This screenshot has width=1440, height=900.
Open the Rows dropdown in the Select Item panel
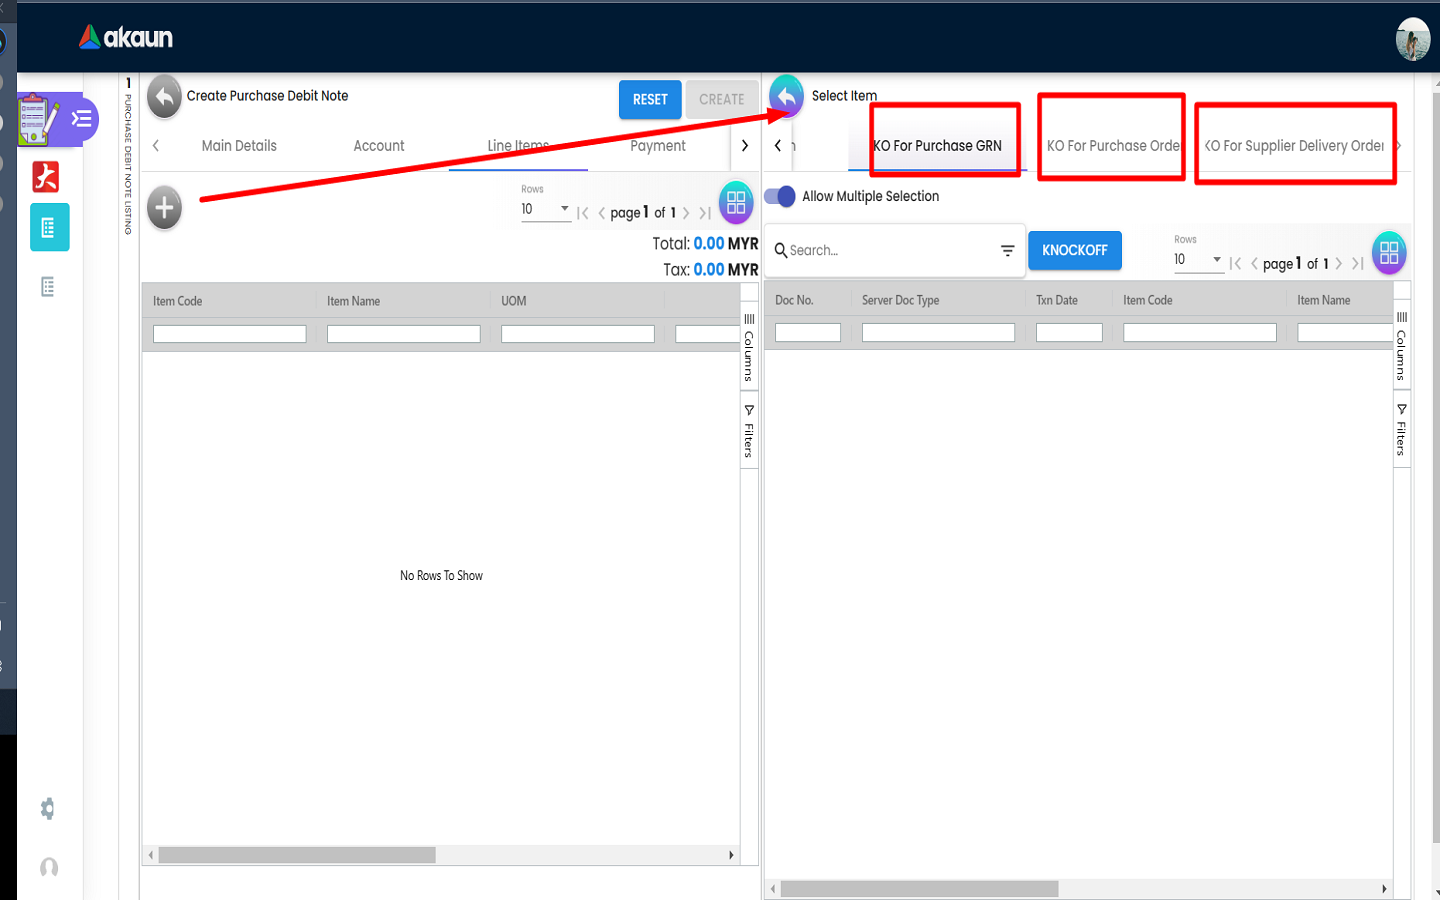[1198, 259]
